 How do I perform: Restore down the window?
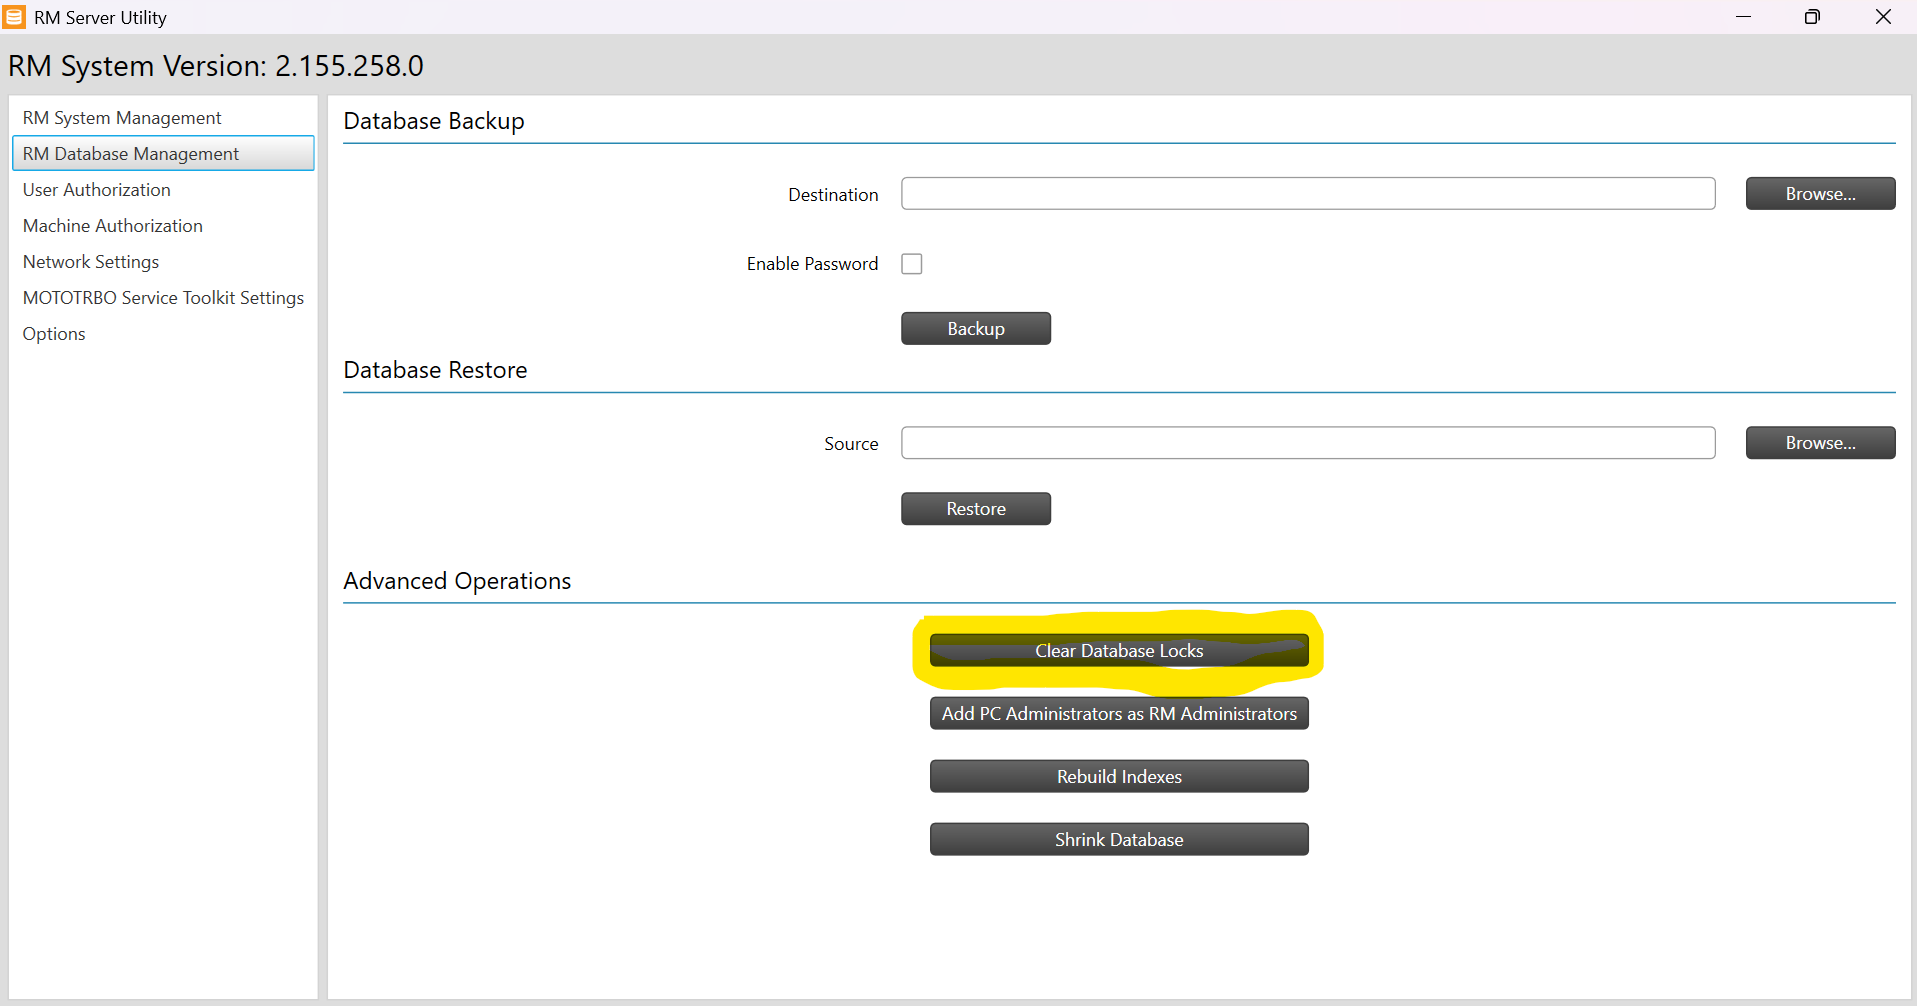(1812, 17)
